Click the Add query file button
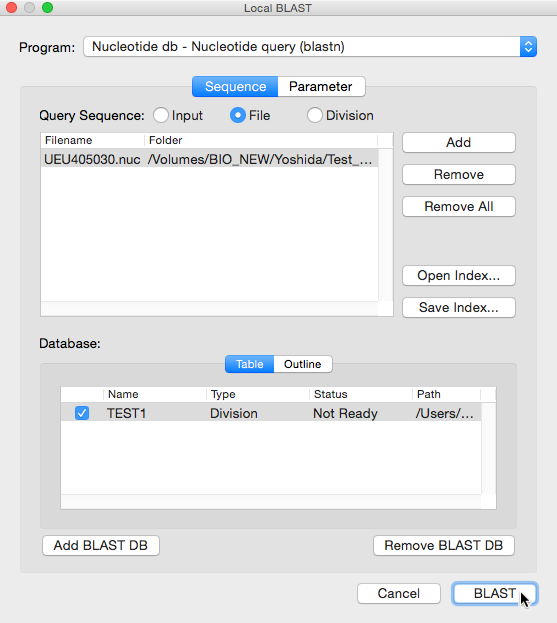 tap(458, 143)
